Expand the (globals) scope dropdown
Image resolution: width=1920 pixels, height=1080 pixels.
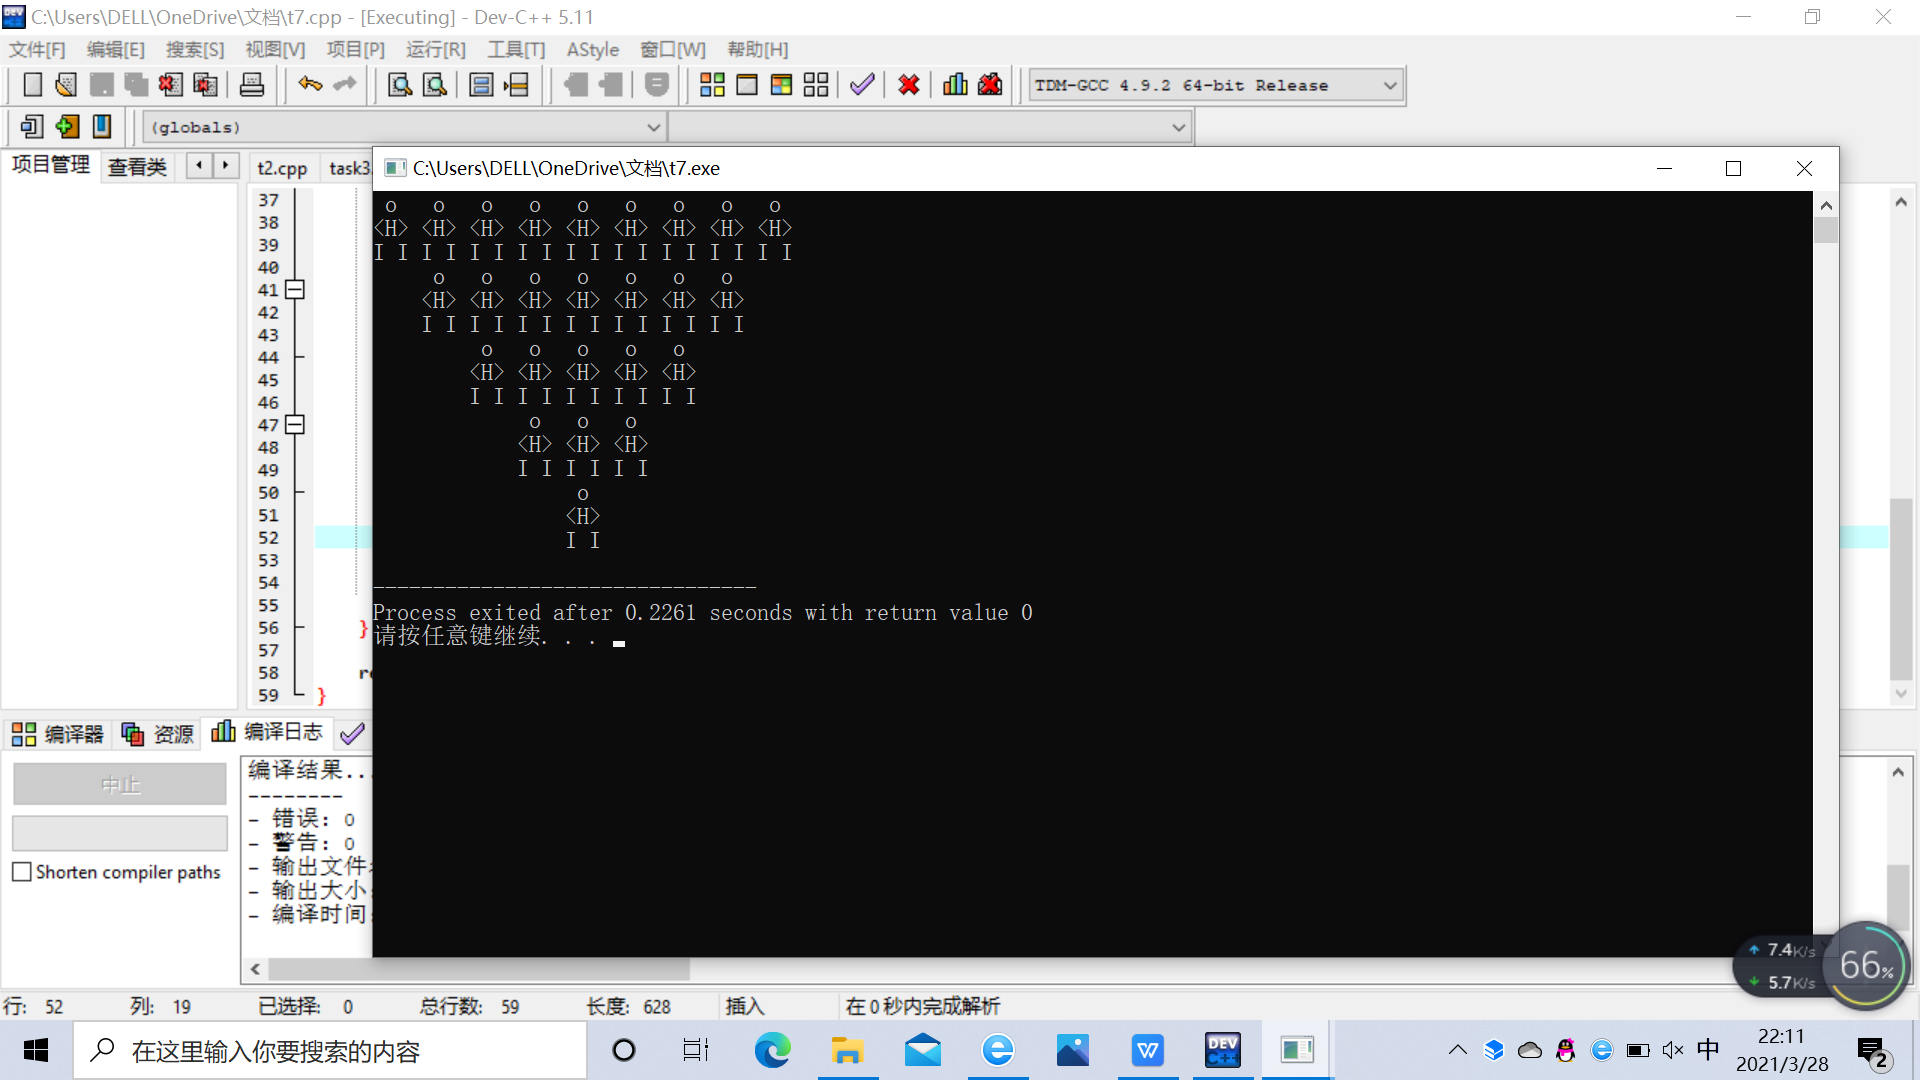click(653, 128)
